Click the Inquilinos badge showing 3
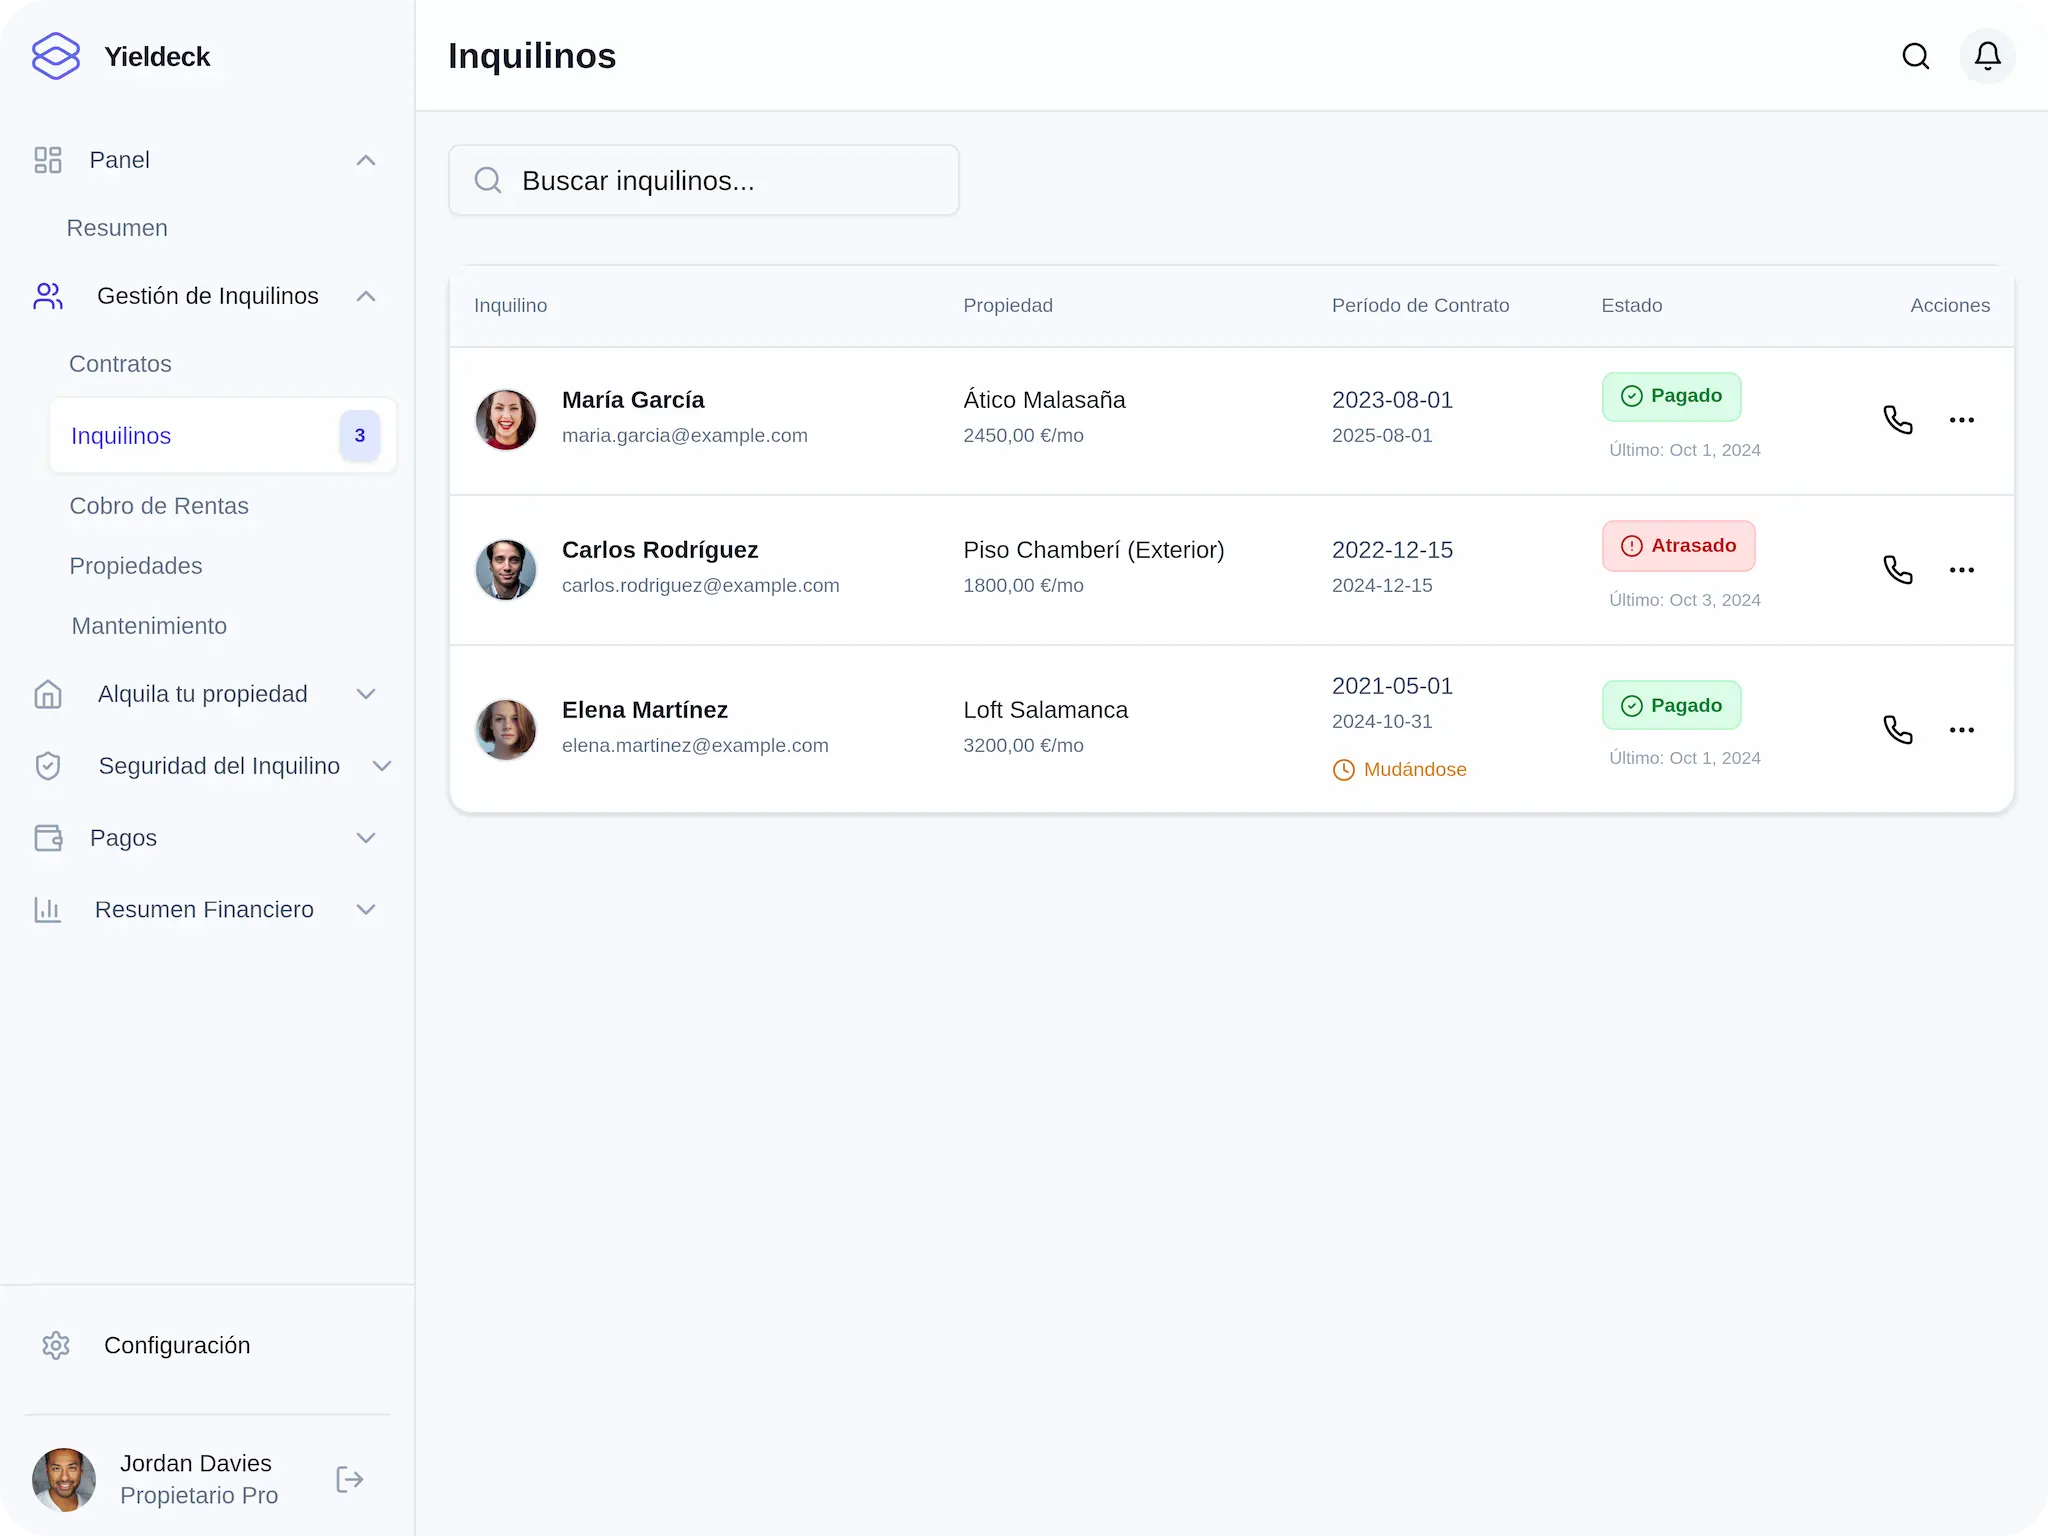The height and width of the screenshot is (1536, 2048). (360, 435)
